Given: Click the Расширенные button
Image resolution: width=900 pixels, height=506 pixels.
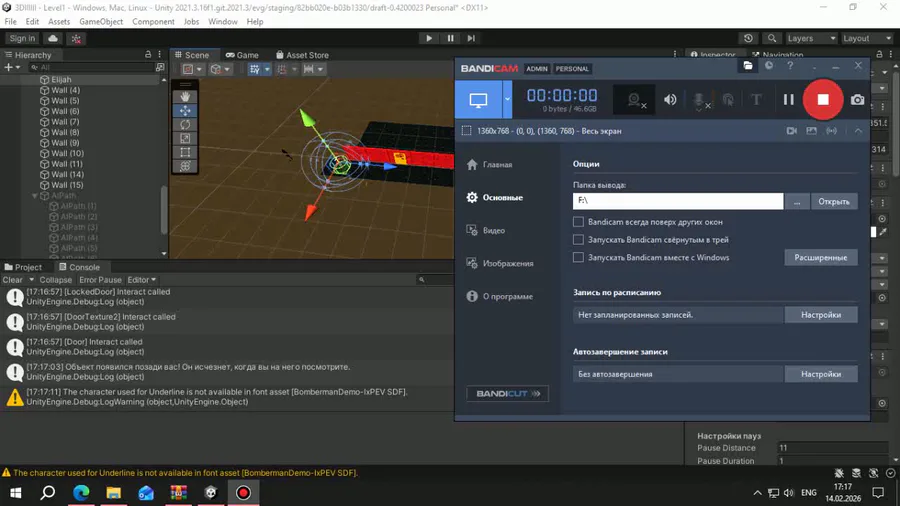Looking at the screenshot, I should click(x=821, y=258).
